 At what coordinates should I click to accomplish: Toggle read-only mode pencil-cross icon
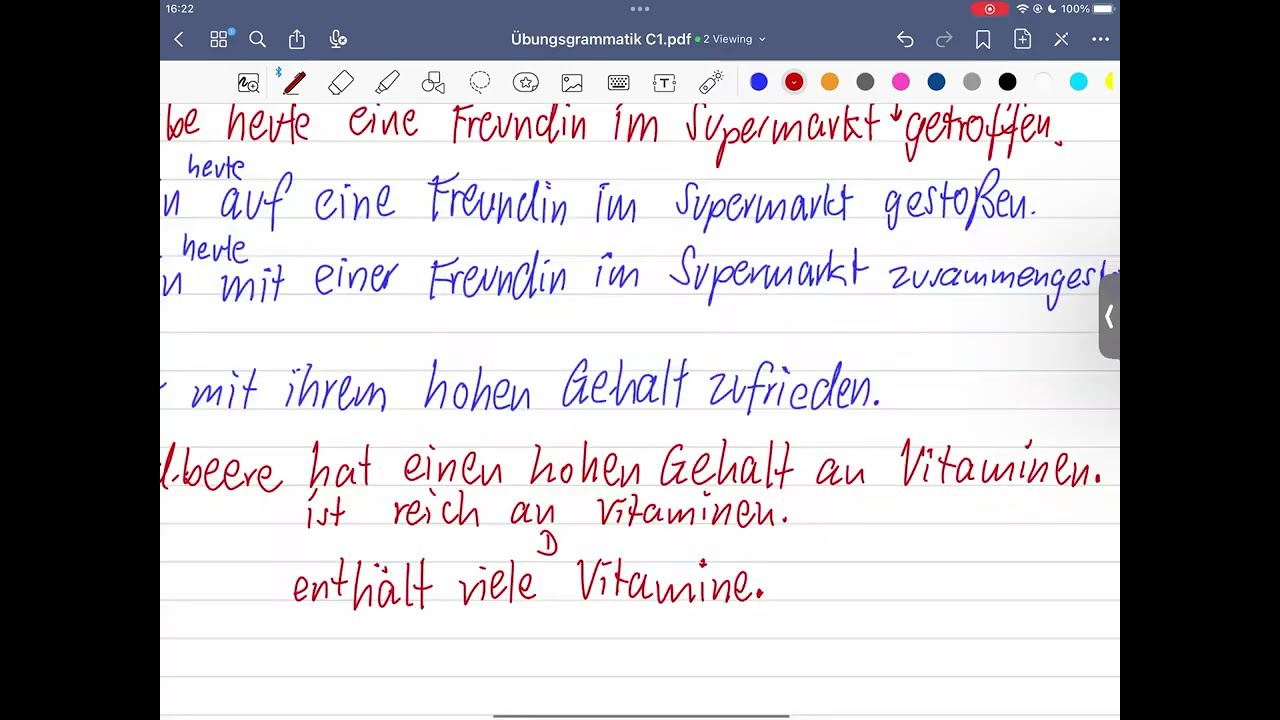click(x=1061, y=39)
